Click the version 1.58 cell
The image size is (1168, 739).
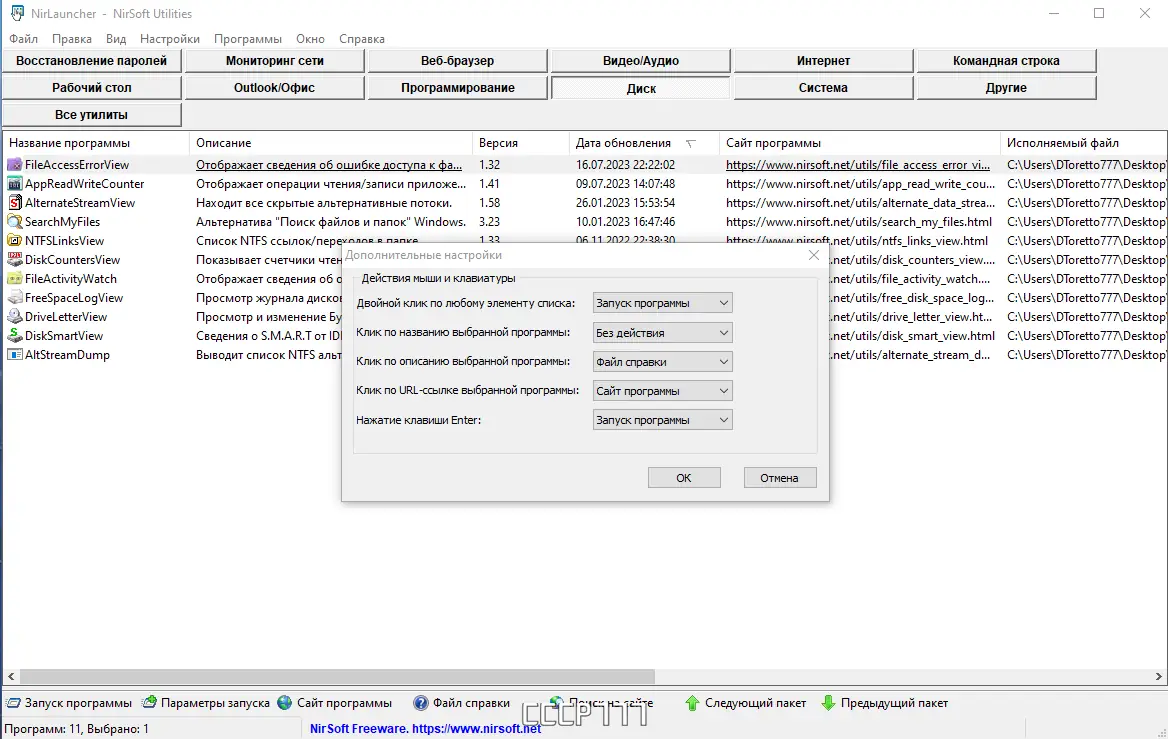point(489,203)
